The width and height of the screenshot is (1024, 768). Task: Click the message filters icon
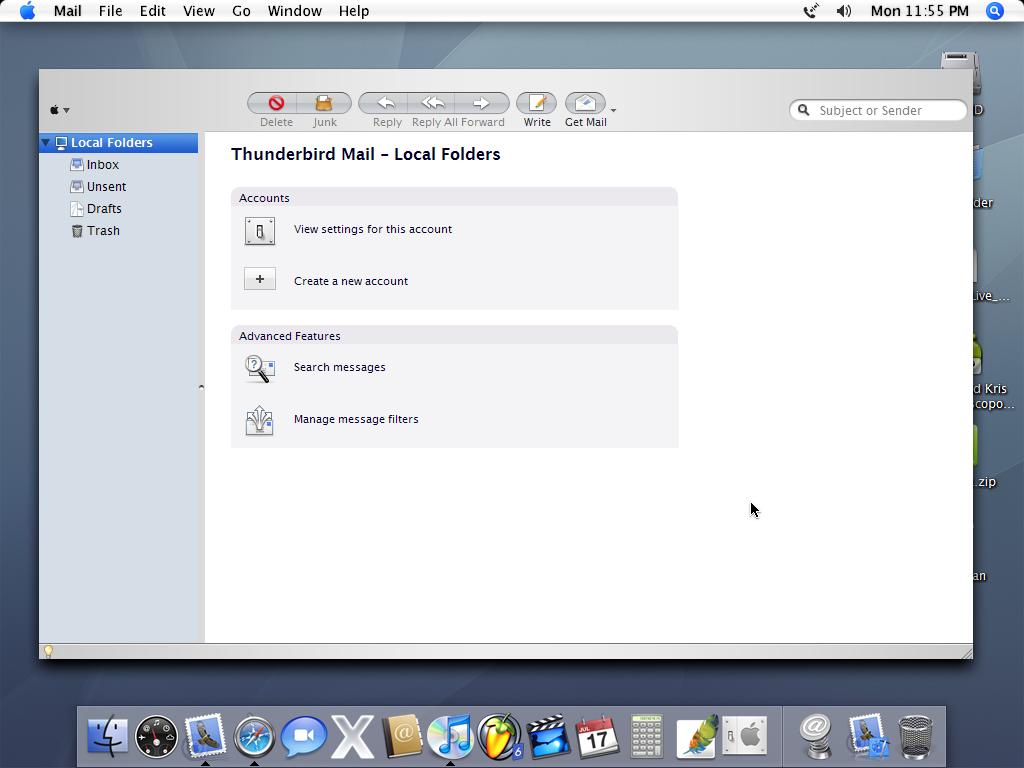click(260, 421)
